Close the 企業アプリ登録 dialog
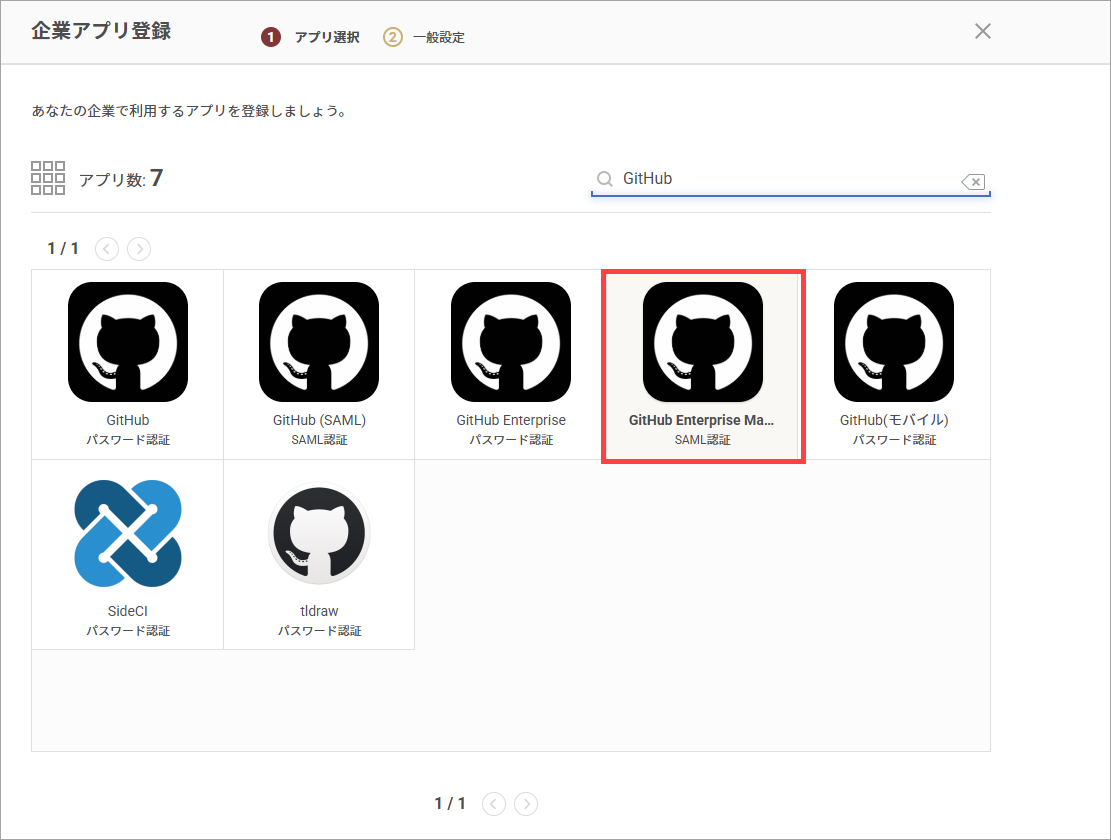 (983, 31)
